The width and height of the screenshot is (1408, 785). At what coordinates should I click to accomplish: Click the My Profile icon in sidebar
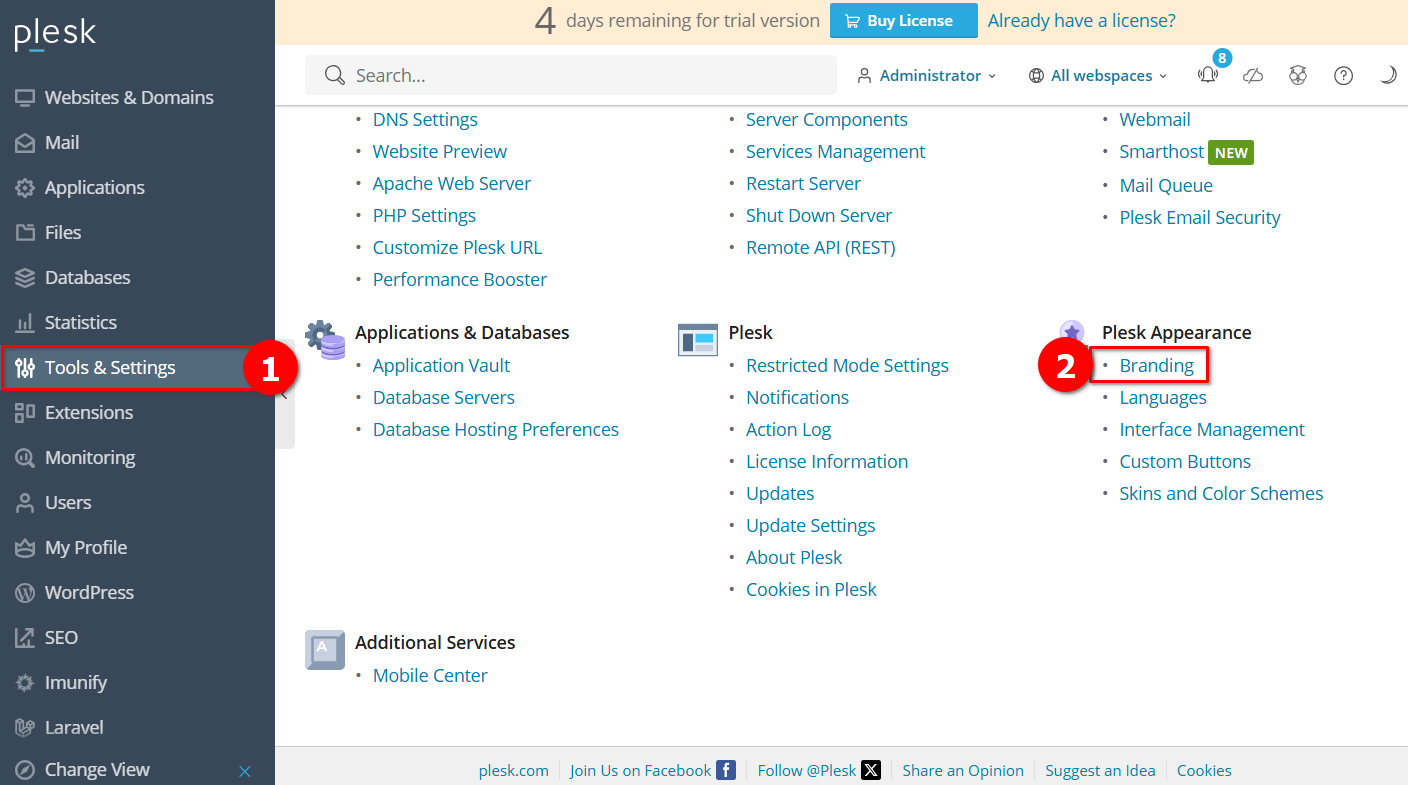click(25, 548)
